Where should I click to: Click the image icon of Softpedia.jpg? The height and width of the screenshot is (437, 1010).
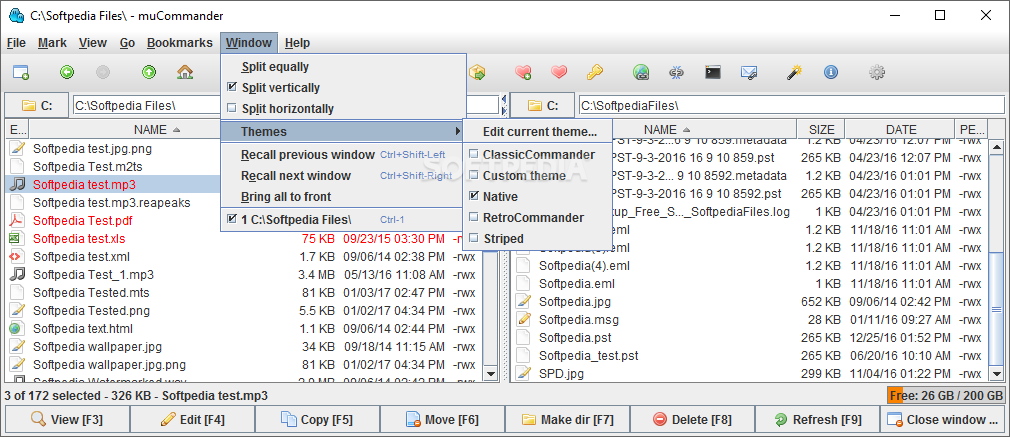(x=524, y=301)
